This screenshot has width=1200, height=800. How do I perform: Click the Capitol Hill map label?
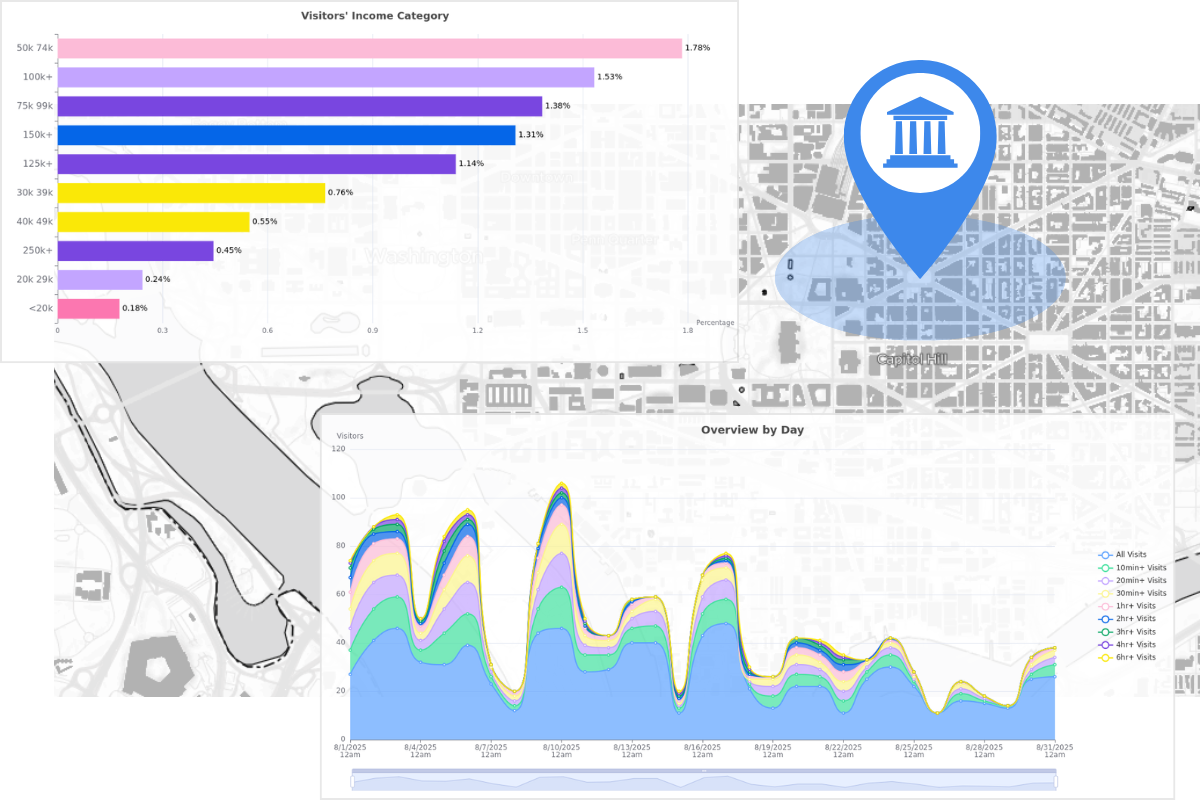click(911, 359)
